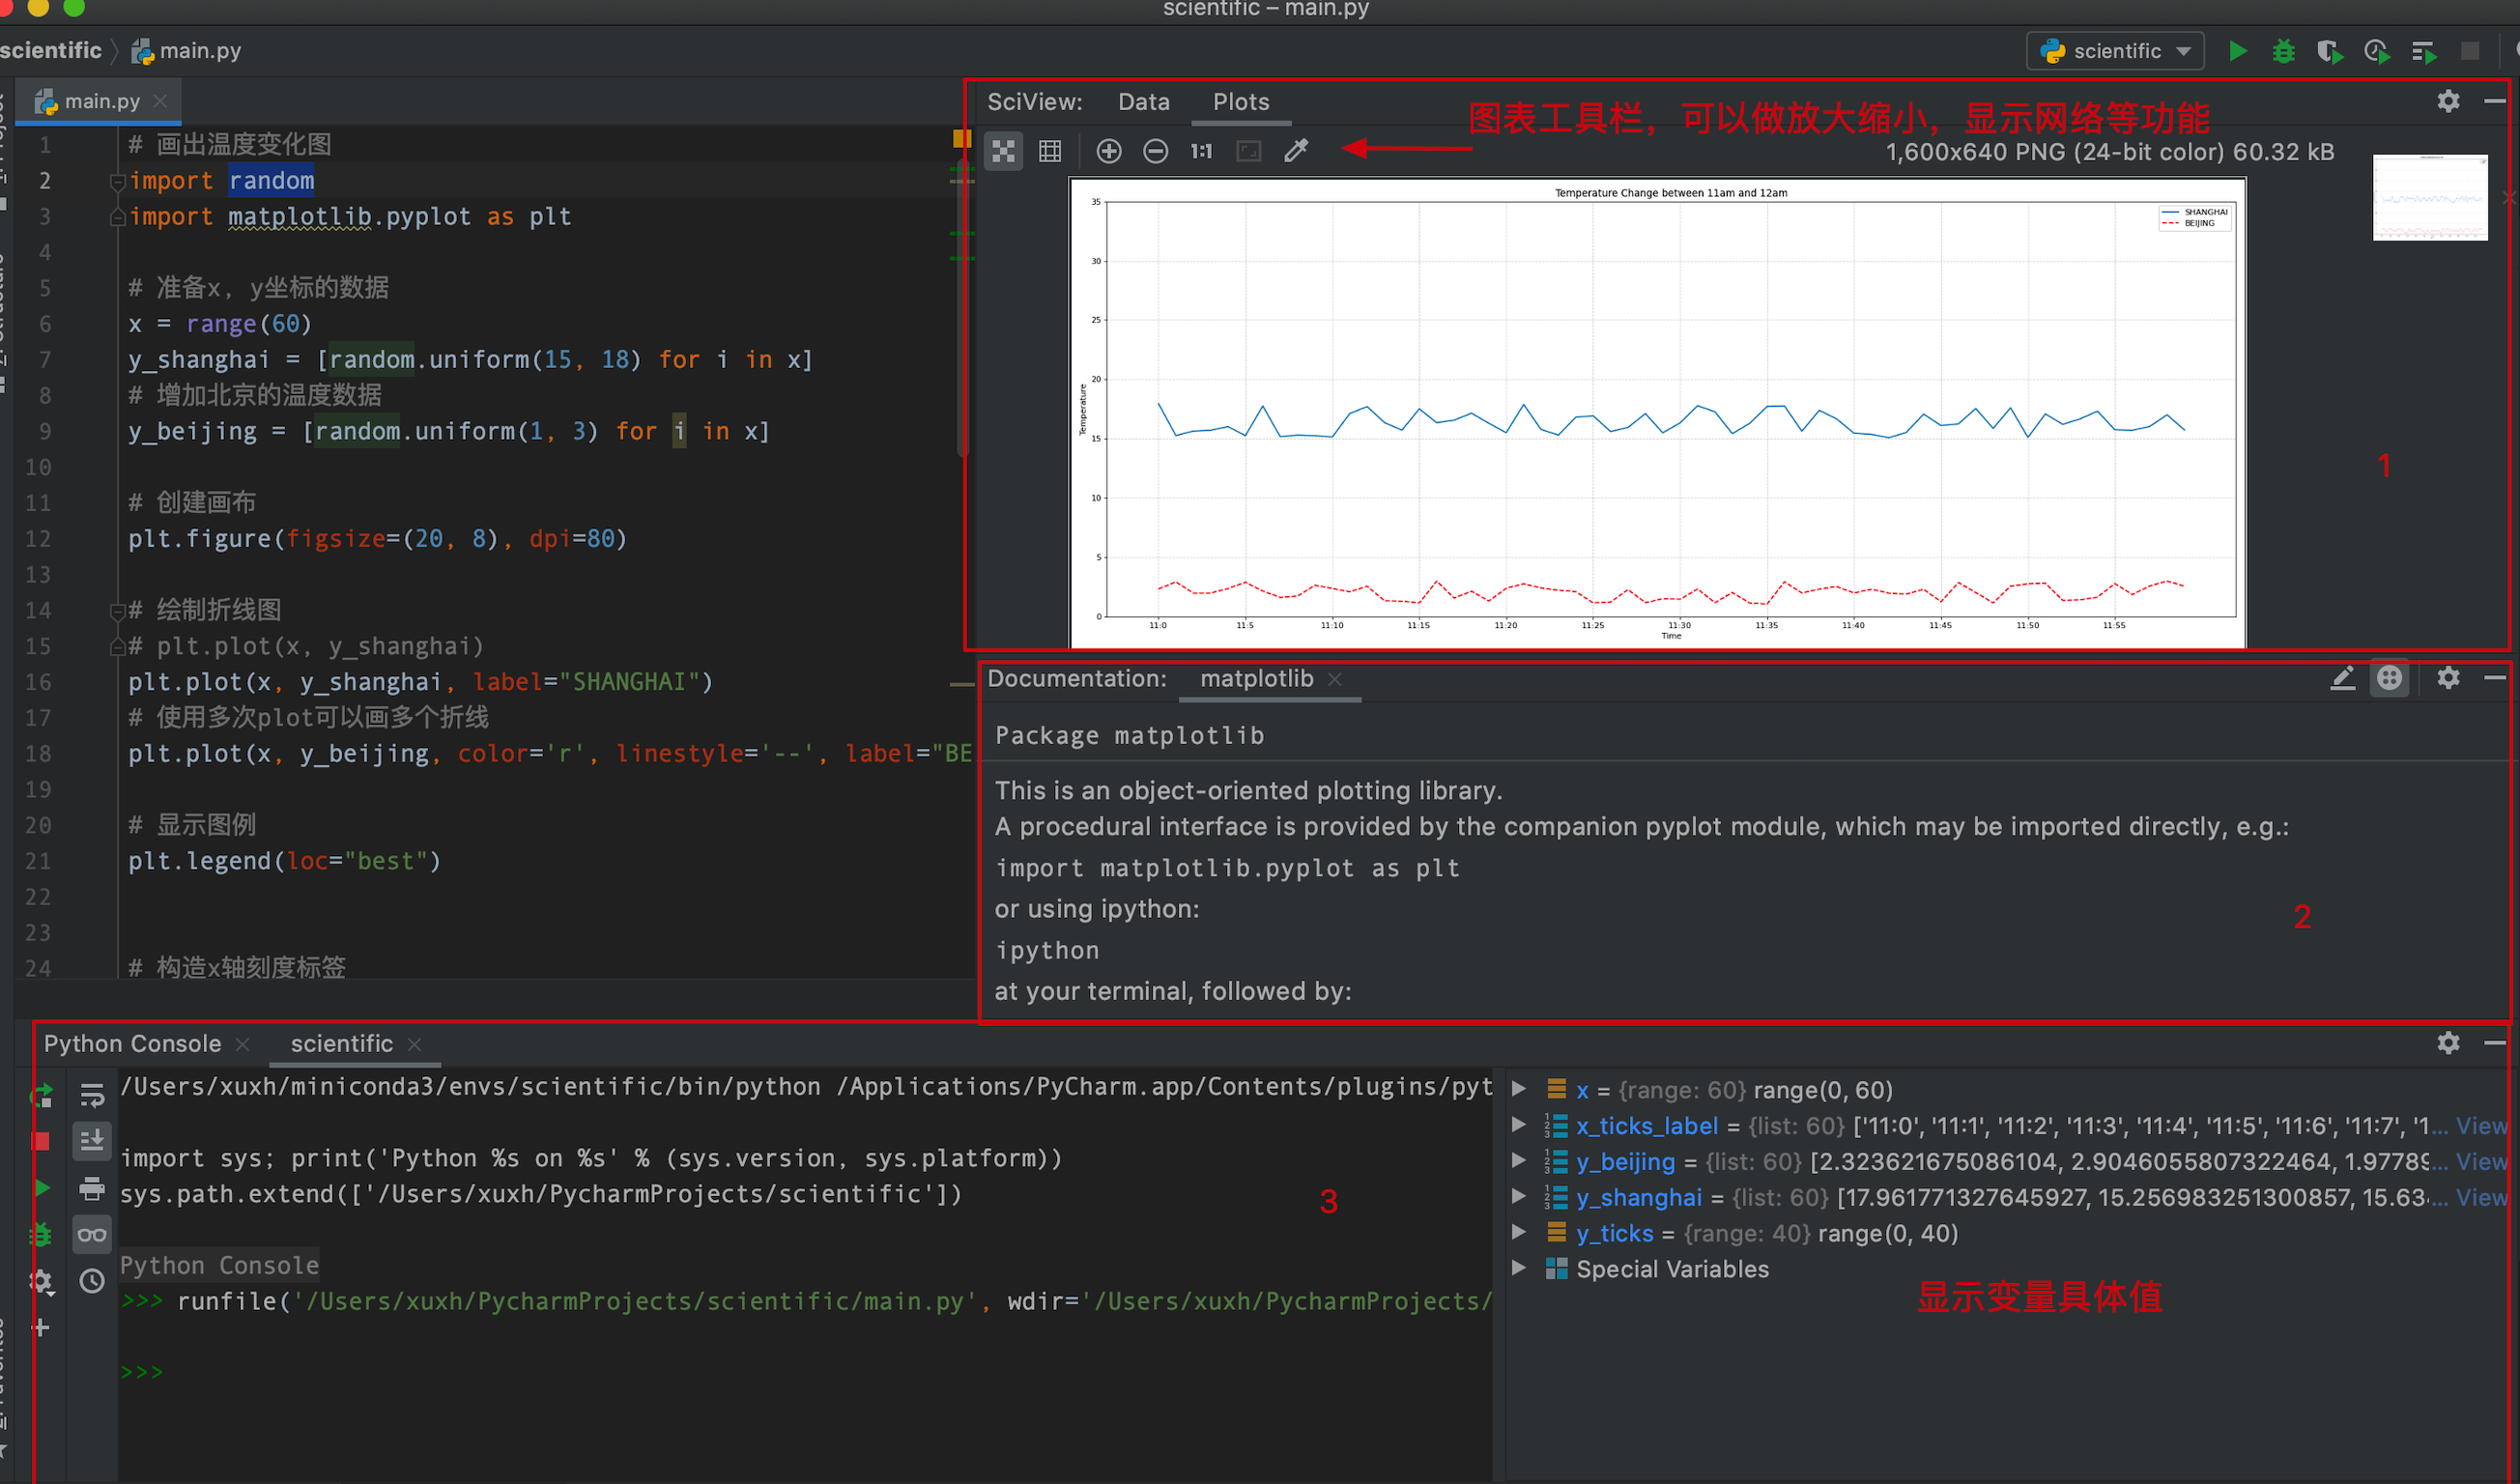Viewport: 2520px width, 1484px height.
Task: Click View link for x_ticks_label
Action: [x=2482, y=1126]
